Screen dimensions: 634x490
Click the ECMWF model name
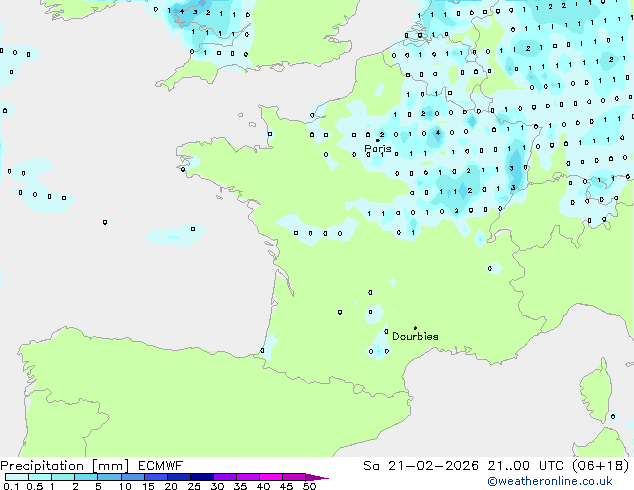(x=161, y=466)
